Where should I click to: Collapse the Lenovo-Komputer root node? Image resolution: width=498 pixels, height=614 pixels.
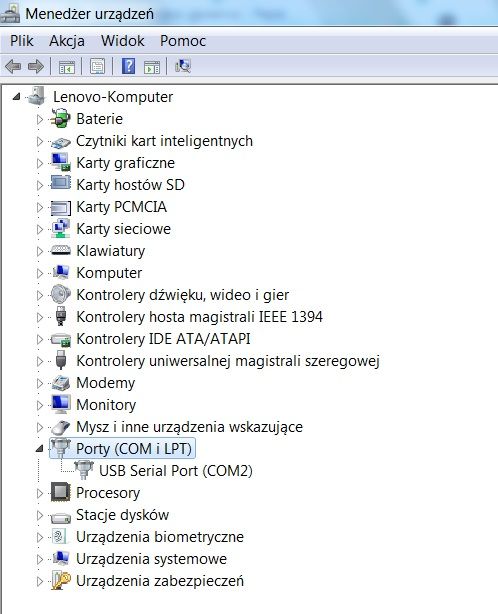click(x=16, y=96)
